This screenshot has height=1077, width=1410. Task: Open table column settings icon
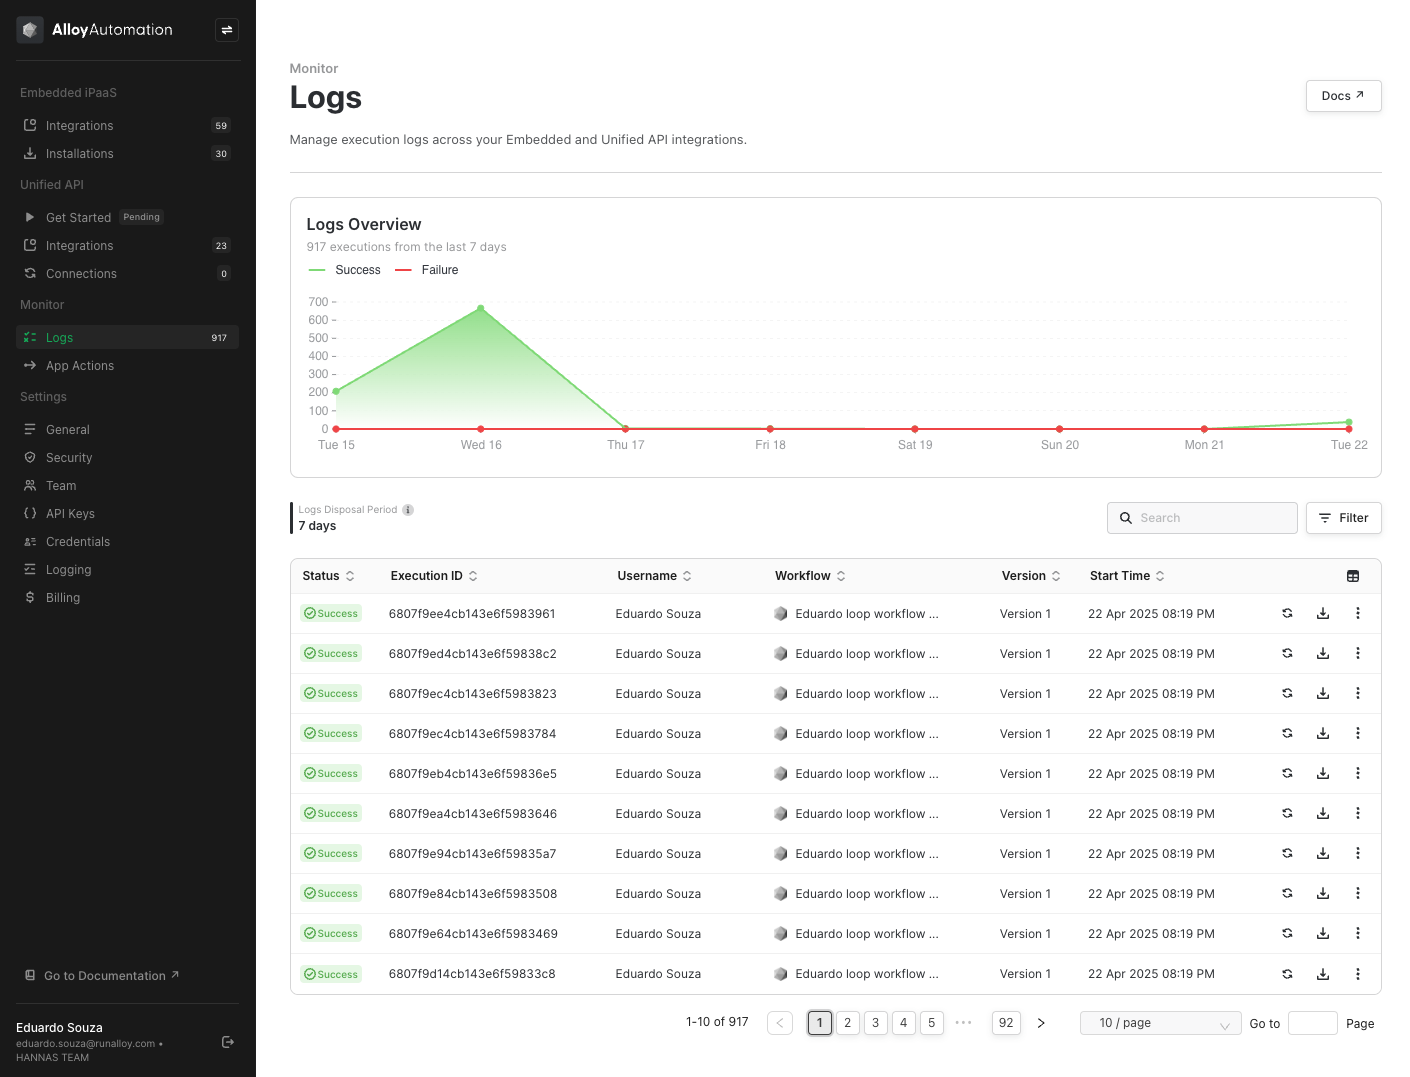pyautogui.click(x=1353, y=576)
